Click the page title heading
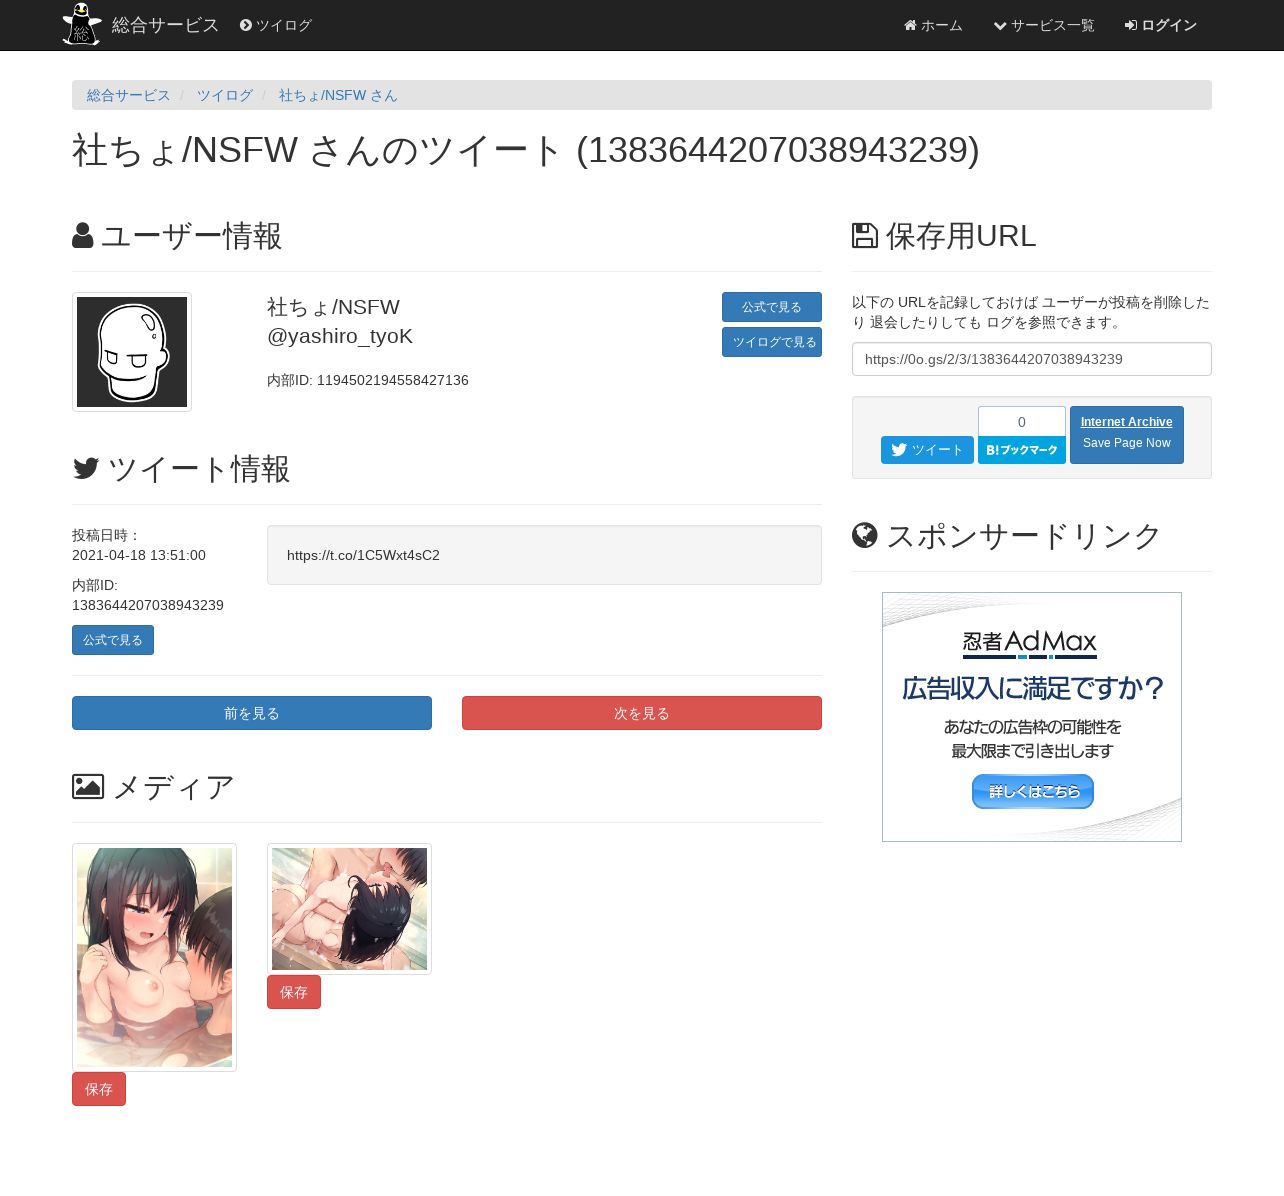Screen dimensions: 1284x1196 tap(526, 150)
